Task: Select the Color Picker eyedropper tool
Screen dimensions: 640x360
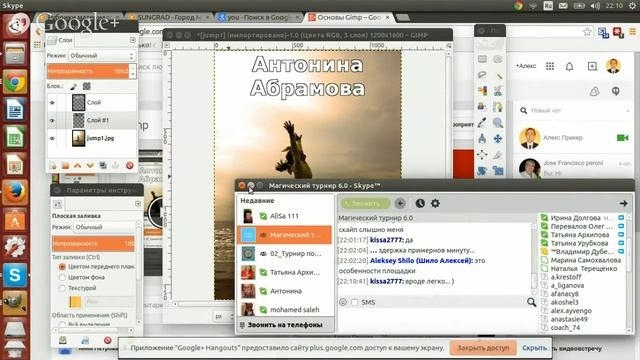Action: click(482, 123)
